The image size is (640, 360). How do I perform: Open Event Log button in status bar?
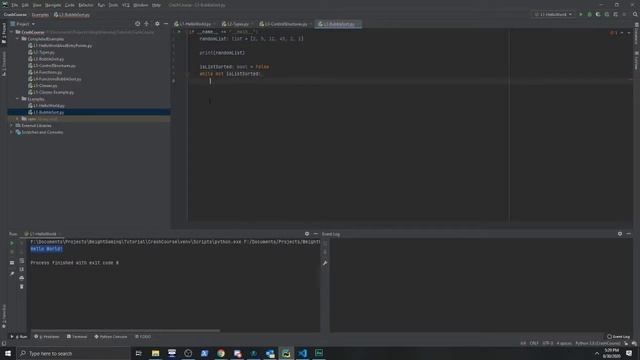tap(618, 337)
